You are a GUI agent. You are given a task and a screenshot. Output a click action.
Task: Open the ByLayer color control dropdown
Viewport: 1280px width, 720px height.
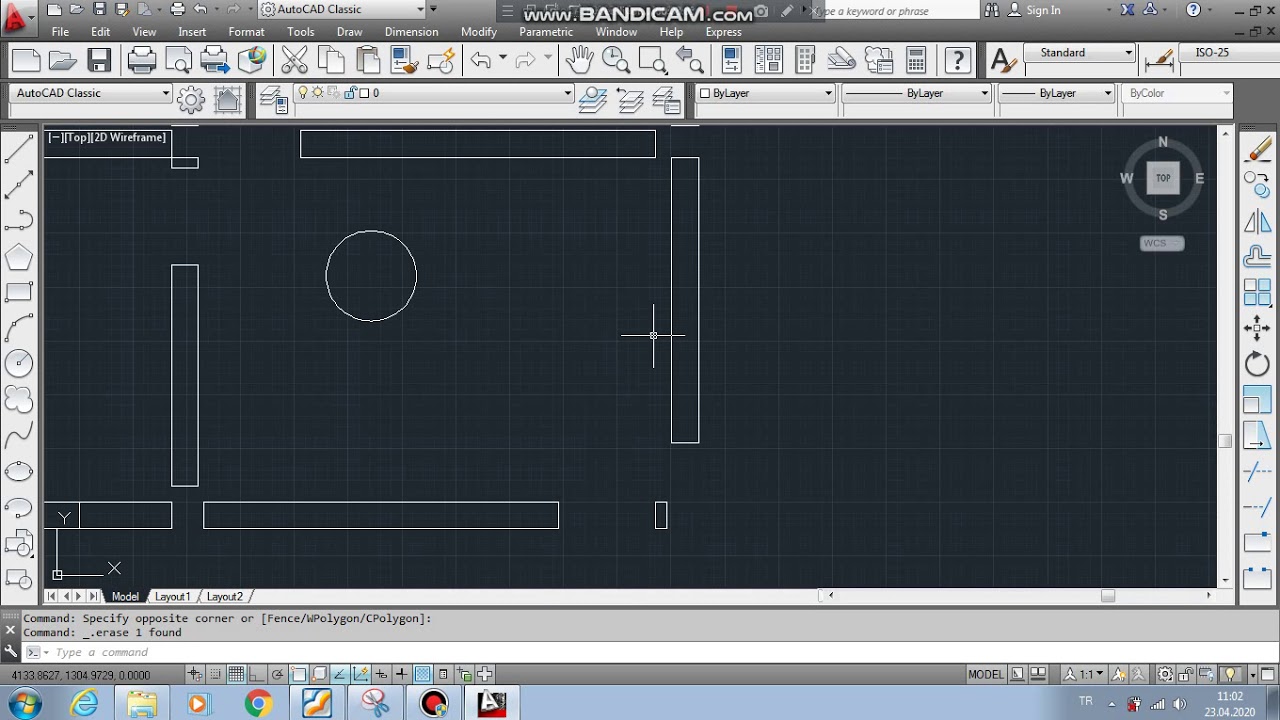point(765,93)
